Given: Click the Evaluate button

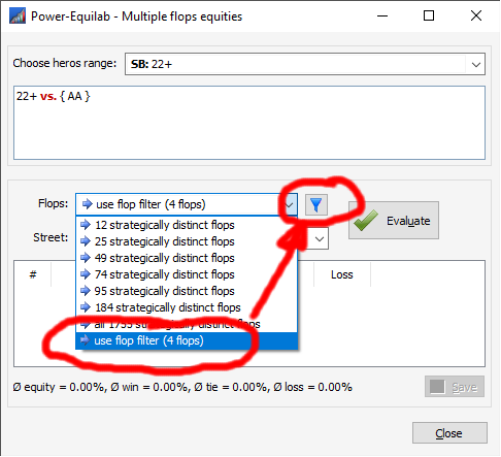Looking at the screenshot, I should (393, 220).
